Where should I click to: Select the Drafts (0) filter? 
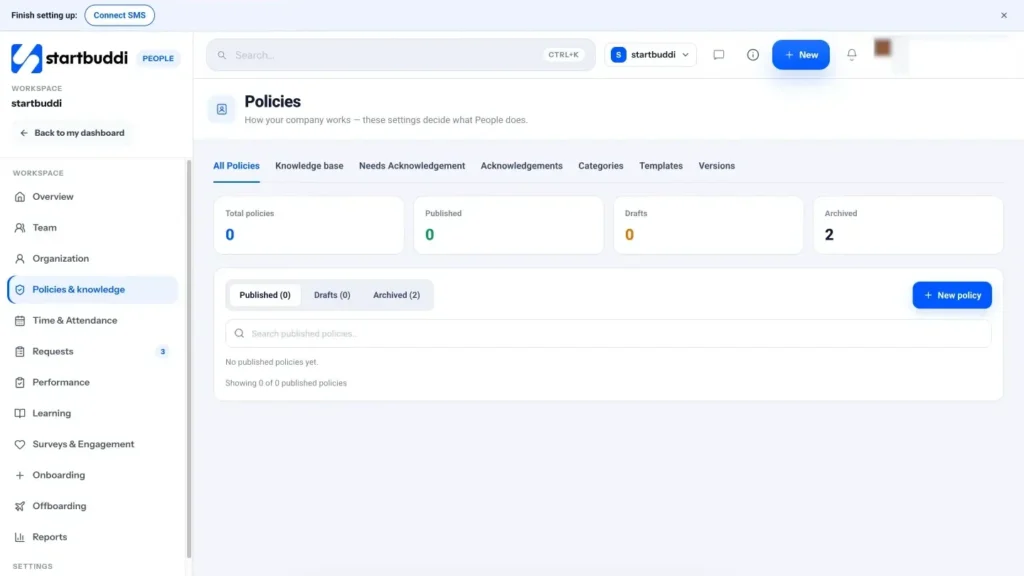coord(332,295)
